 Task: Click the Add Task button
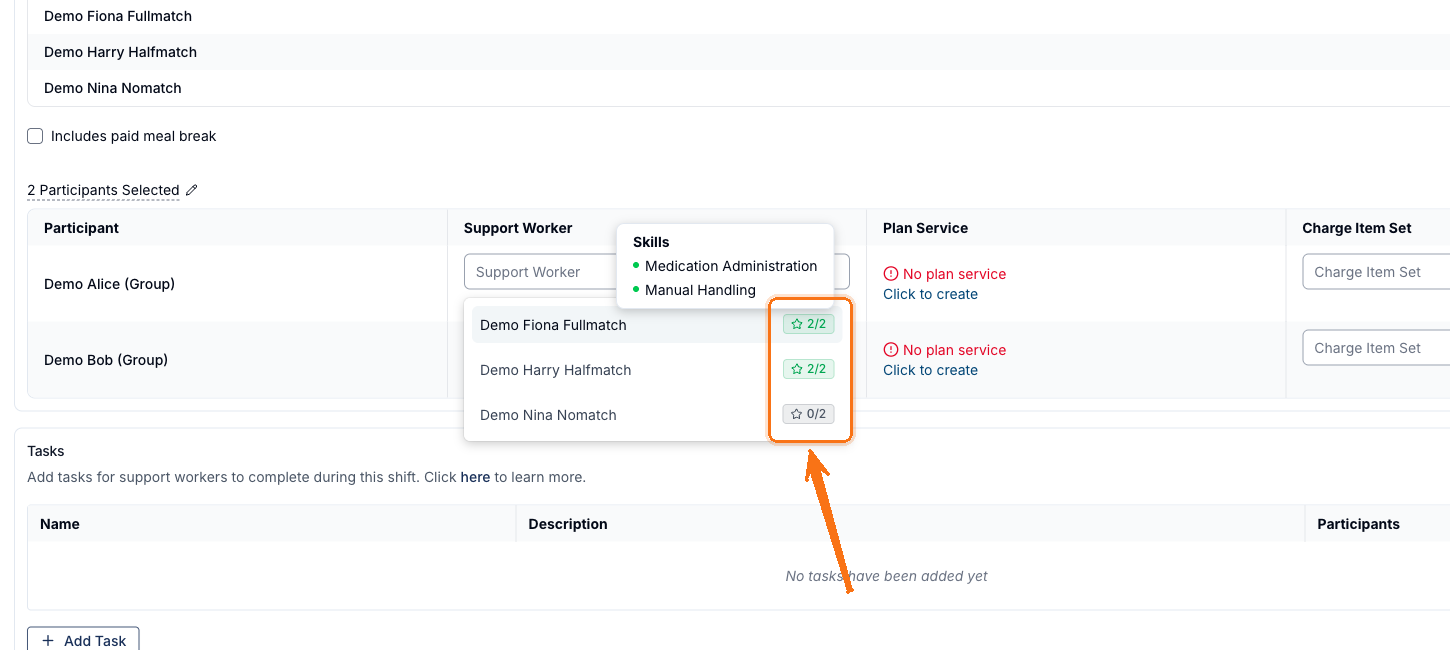83,640
